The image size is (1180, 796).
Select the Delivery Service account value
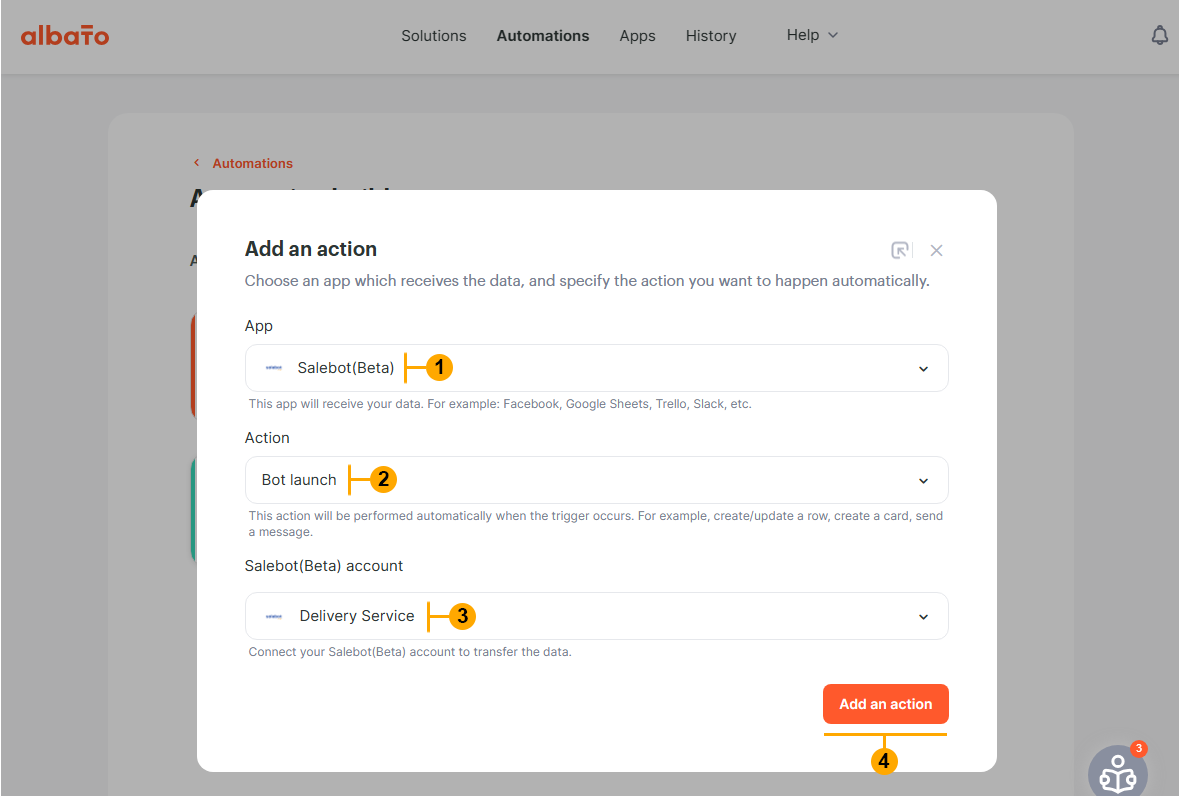tap(357, 616)
